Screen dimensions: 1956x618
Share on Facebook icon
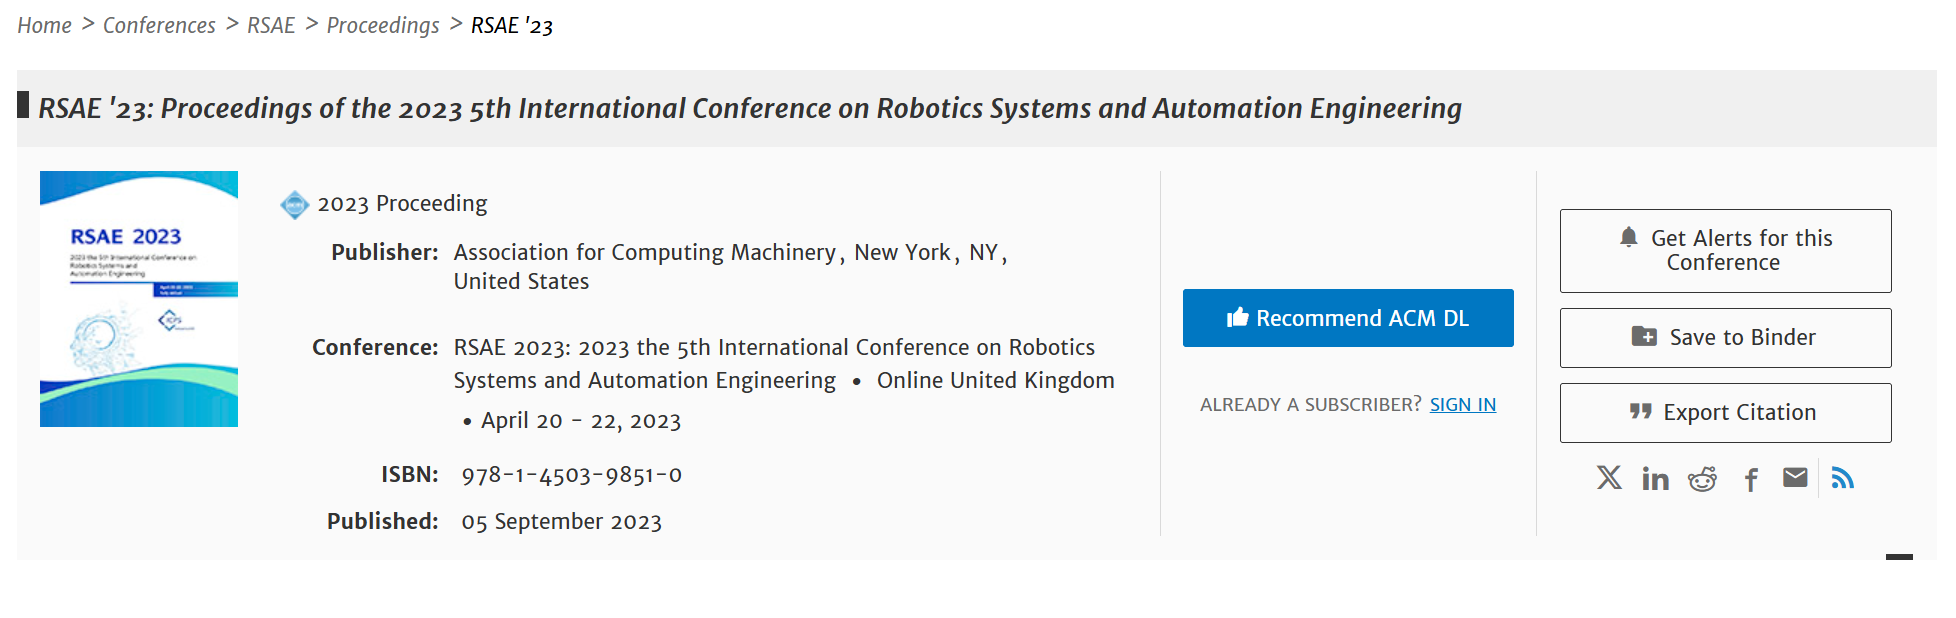(1751, 480)
